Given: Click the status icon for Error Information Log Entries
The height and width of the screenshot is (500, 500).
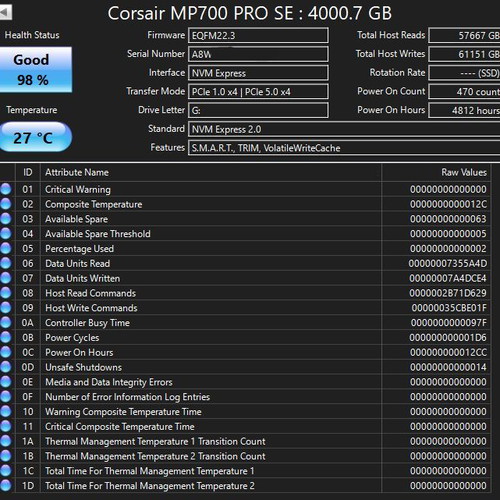Looking at the screenshot, I should tap(5, 397).
